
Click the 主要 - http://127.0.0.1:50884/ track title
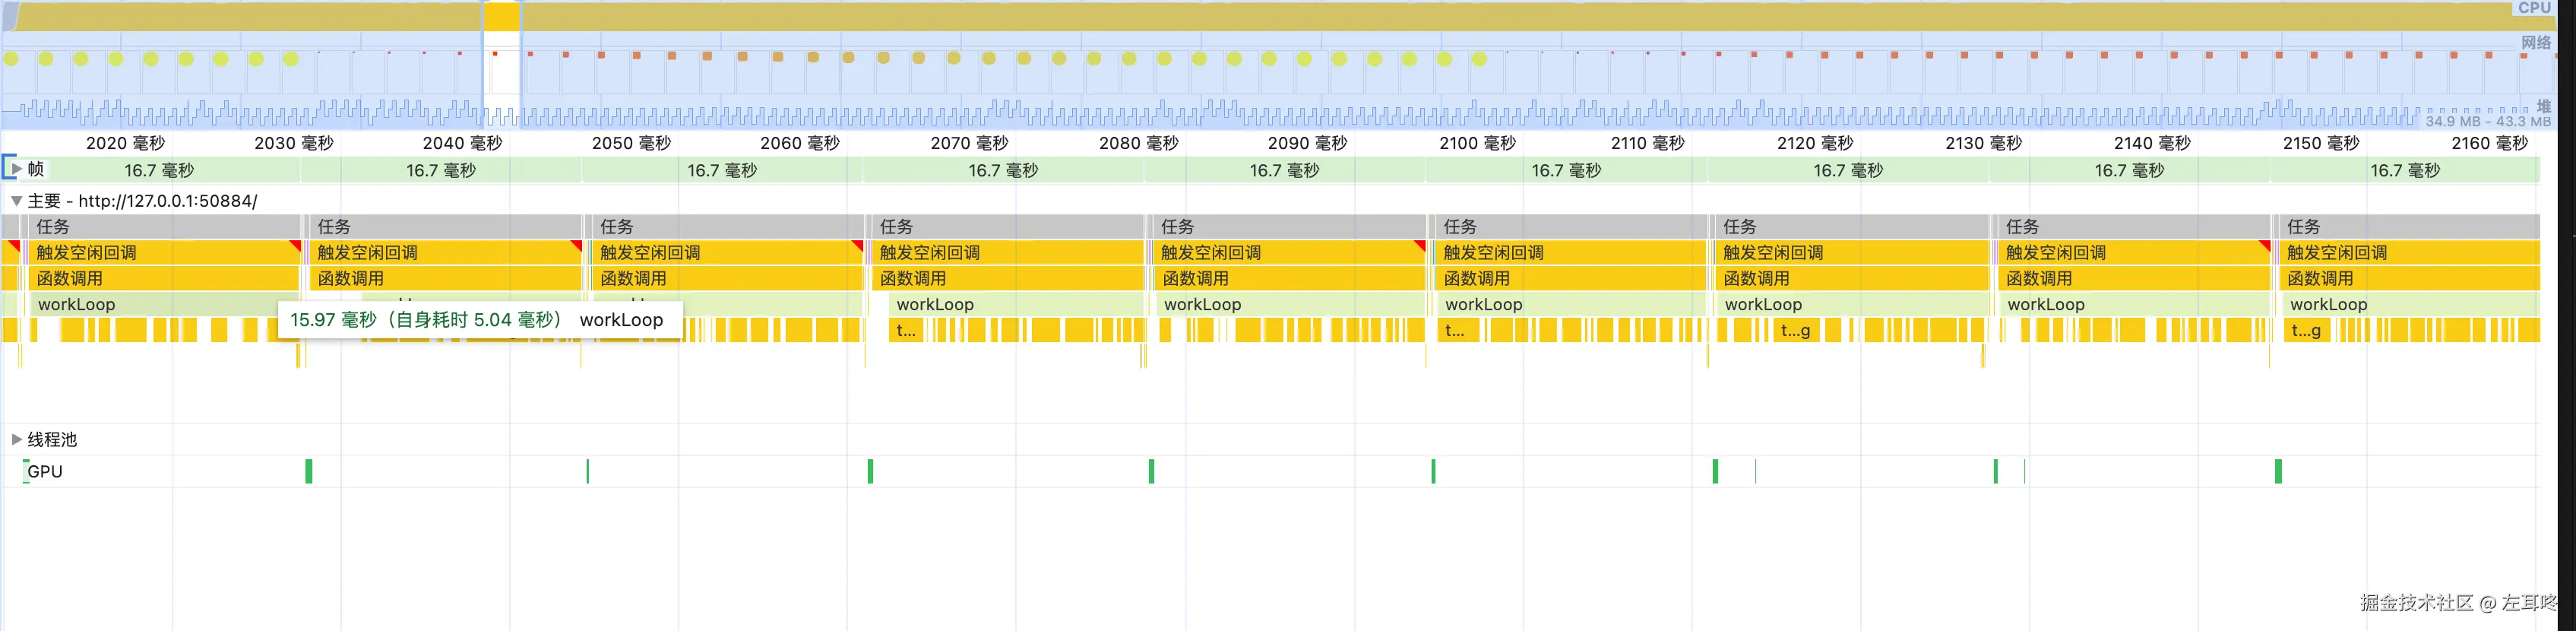(x=142, y=201)
